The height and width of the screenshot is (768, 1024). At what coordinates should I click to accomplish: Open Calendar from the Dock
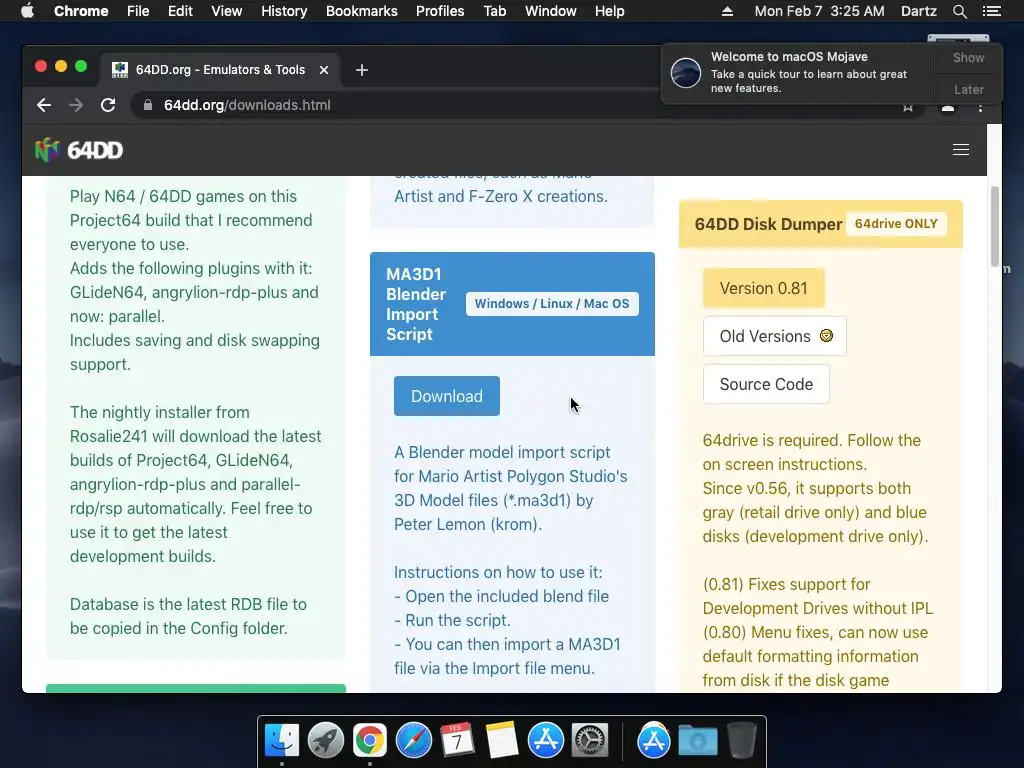tap(457, 741)
